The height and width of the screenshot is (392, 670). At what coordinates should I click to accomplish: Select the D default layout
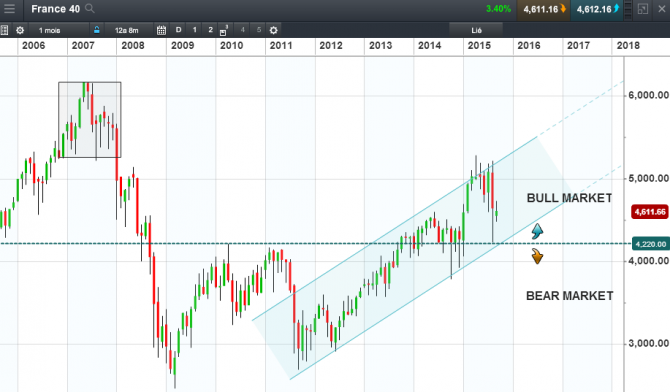[178, 30]
